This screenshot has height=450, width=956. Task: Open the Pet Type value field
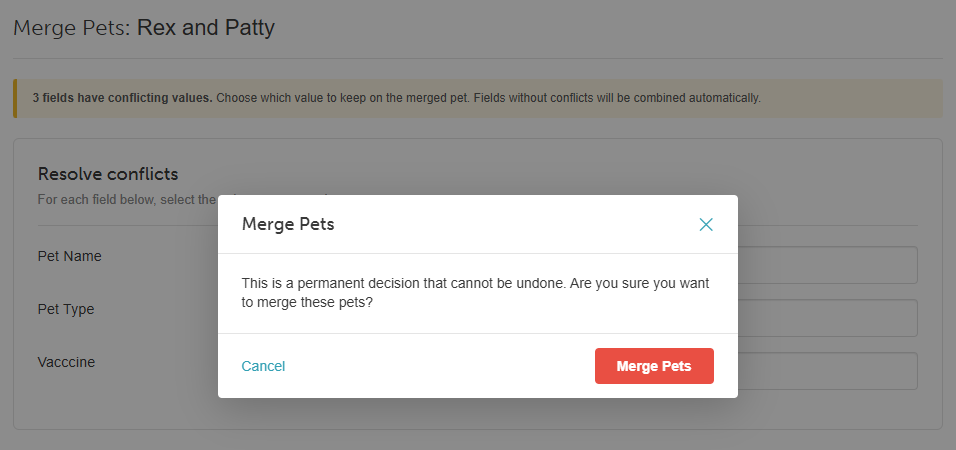point(827,318)
